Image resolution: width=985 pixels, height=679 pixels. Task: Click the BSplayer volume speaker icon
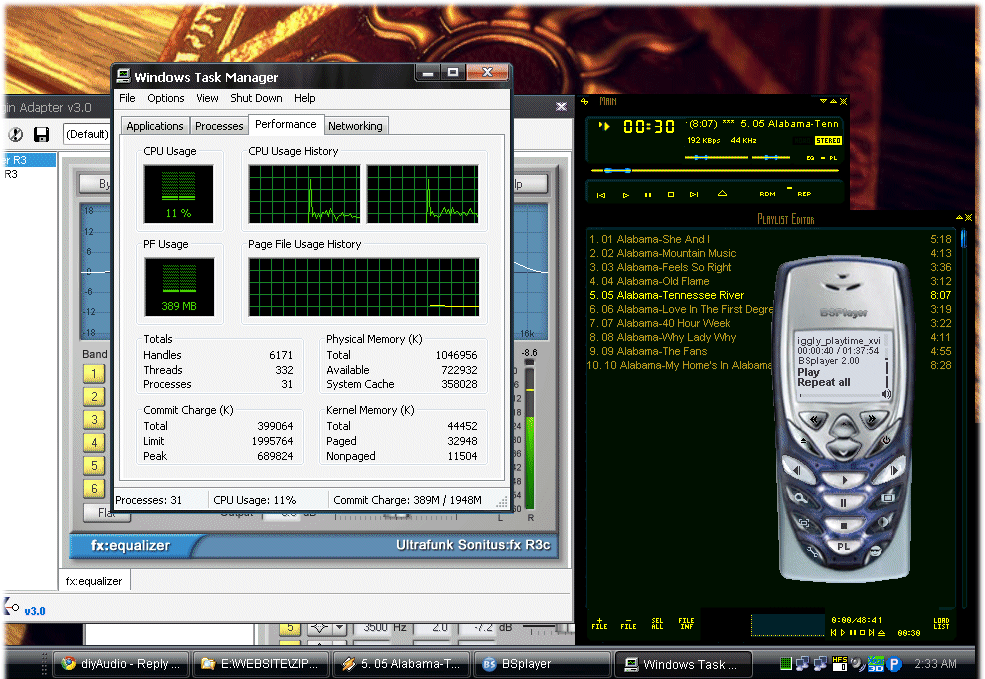point(886,394)
